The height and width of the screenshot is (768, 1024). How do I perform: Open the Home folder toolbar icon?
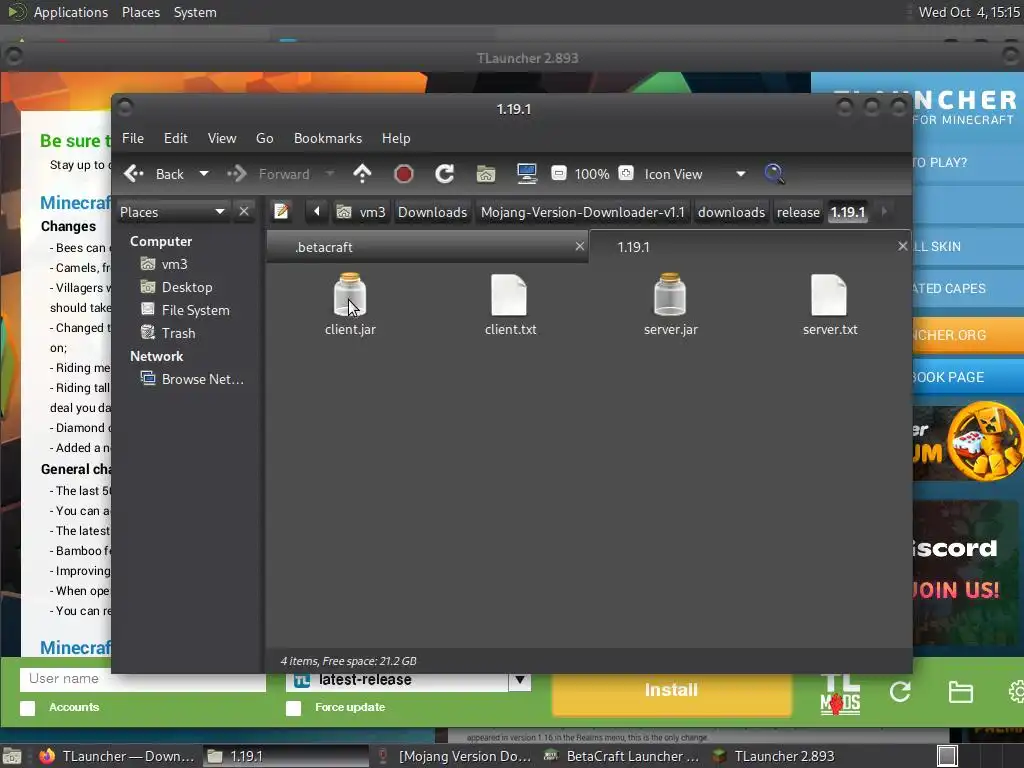[x=486, y=174]
